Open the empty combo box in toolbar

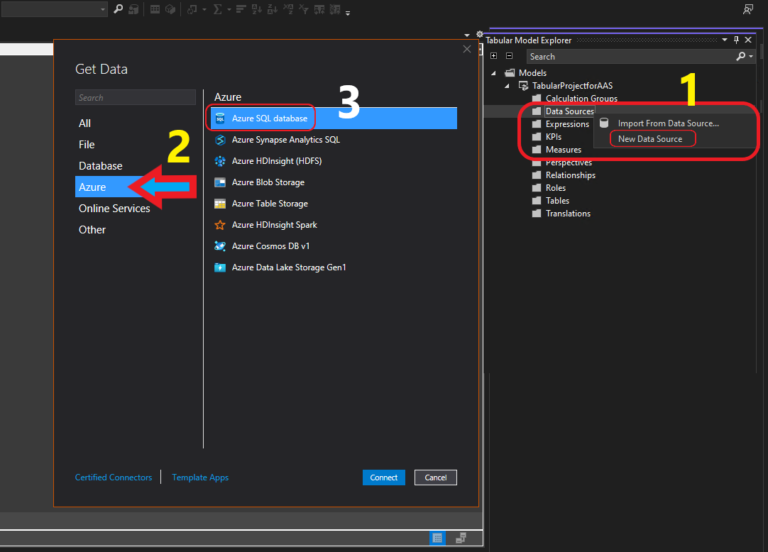(54, 9)
